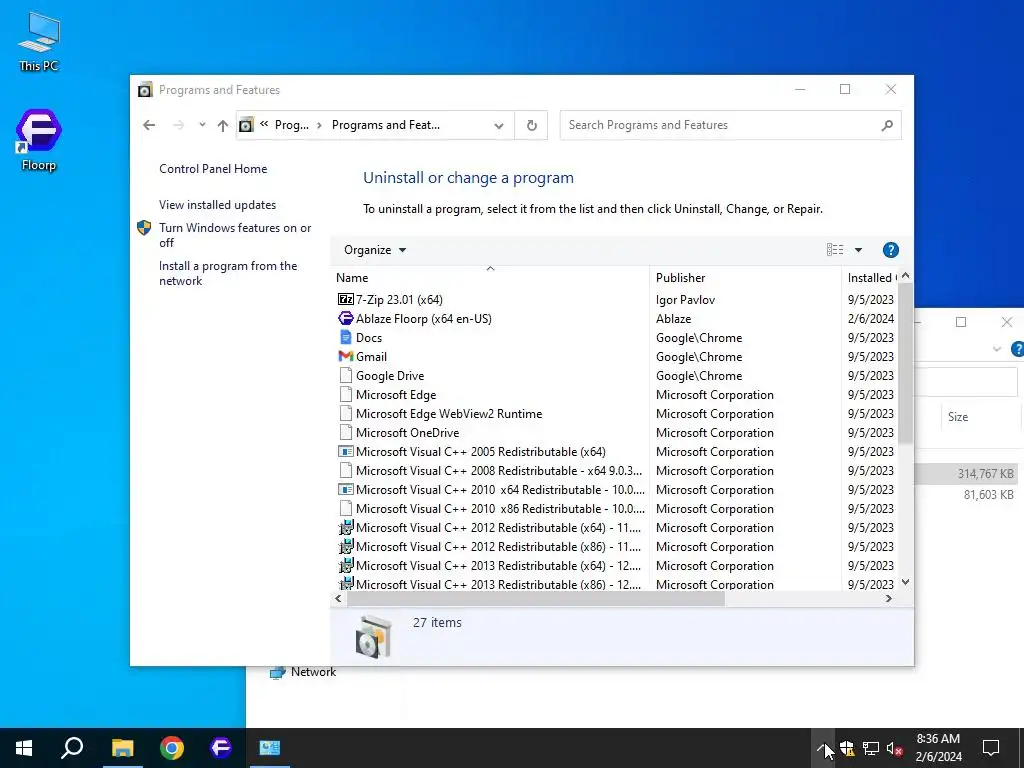Screen dimensions: 1024x768
Task: Click Visual C++ 2005 Redistributable icon
Action: [x=345, y=452]
